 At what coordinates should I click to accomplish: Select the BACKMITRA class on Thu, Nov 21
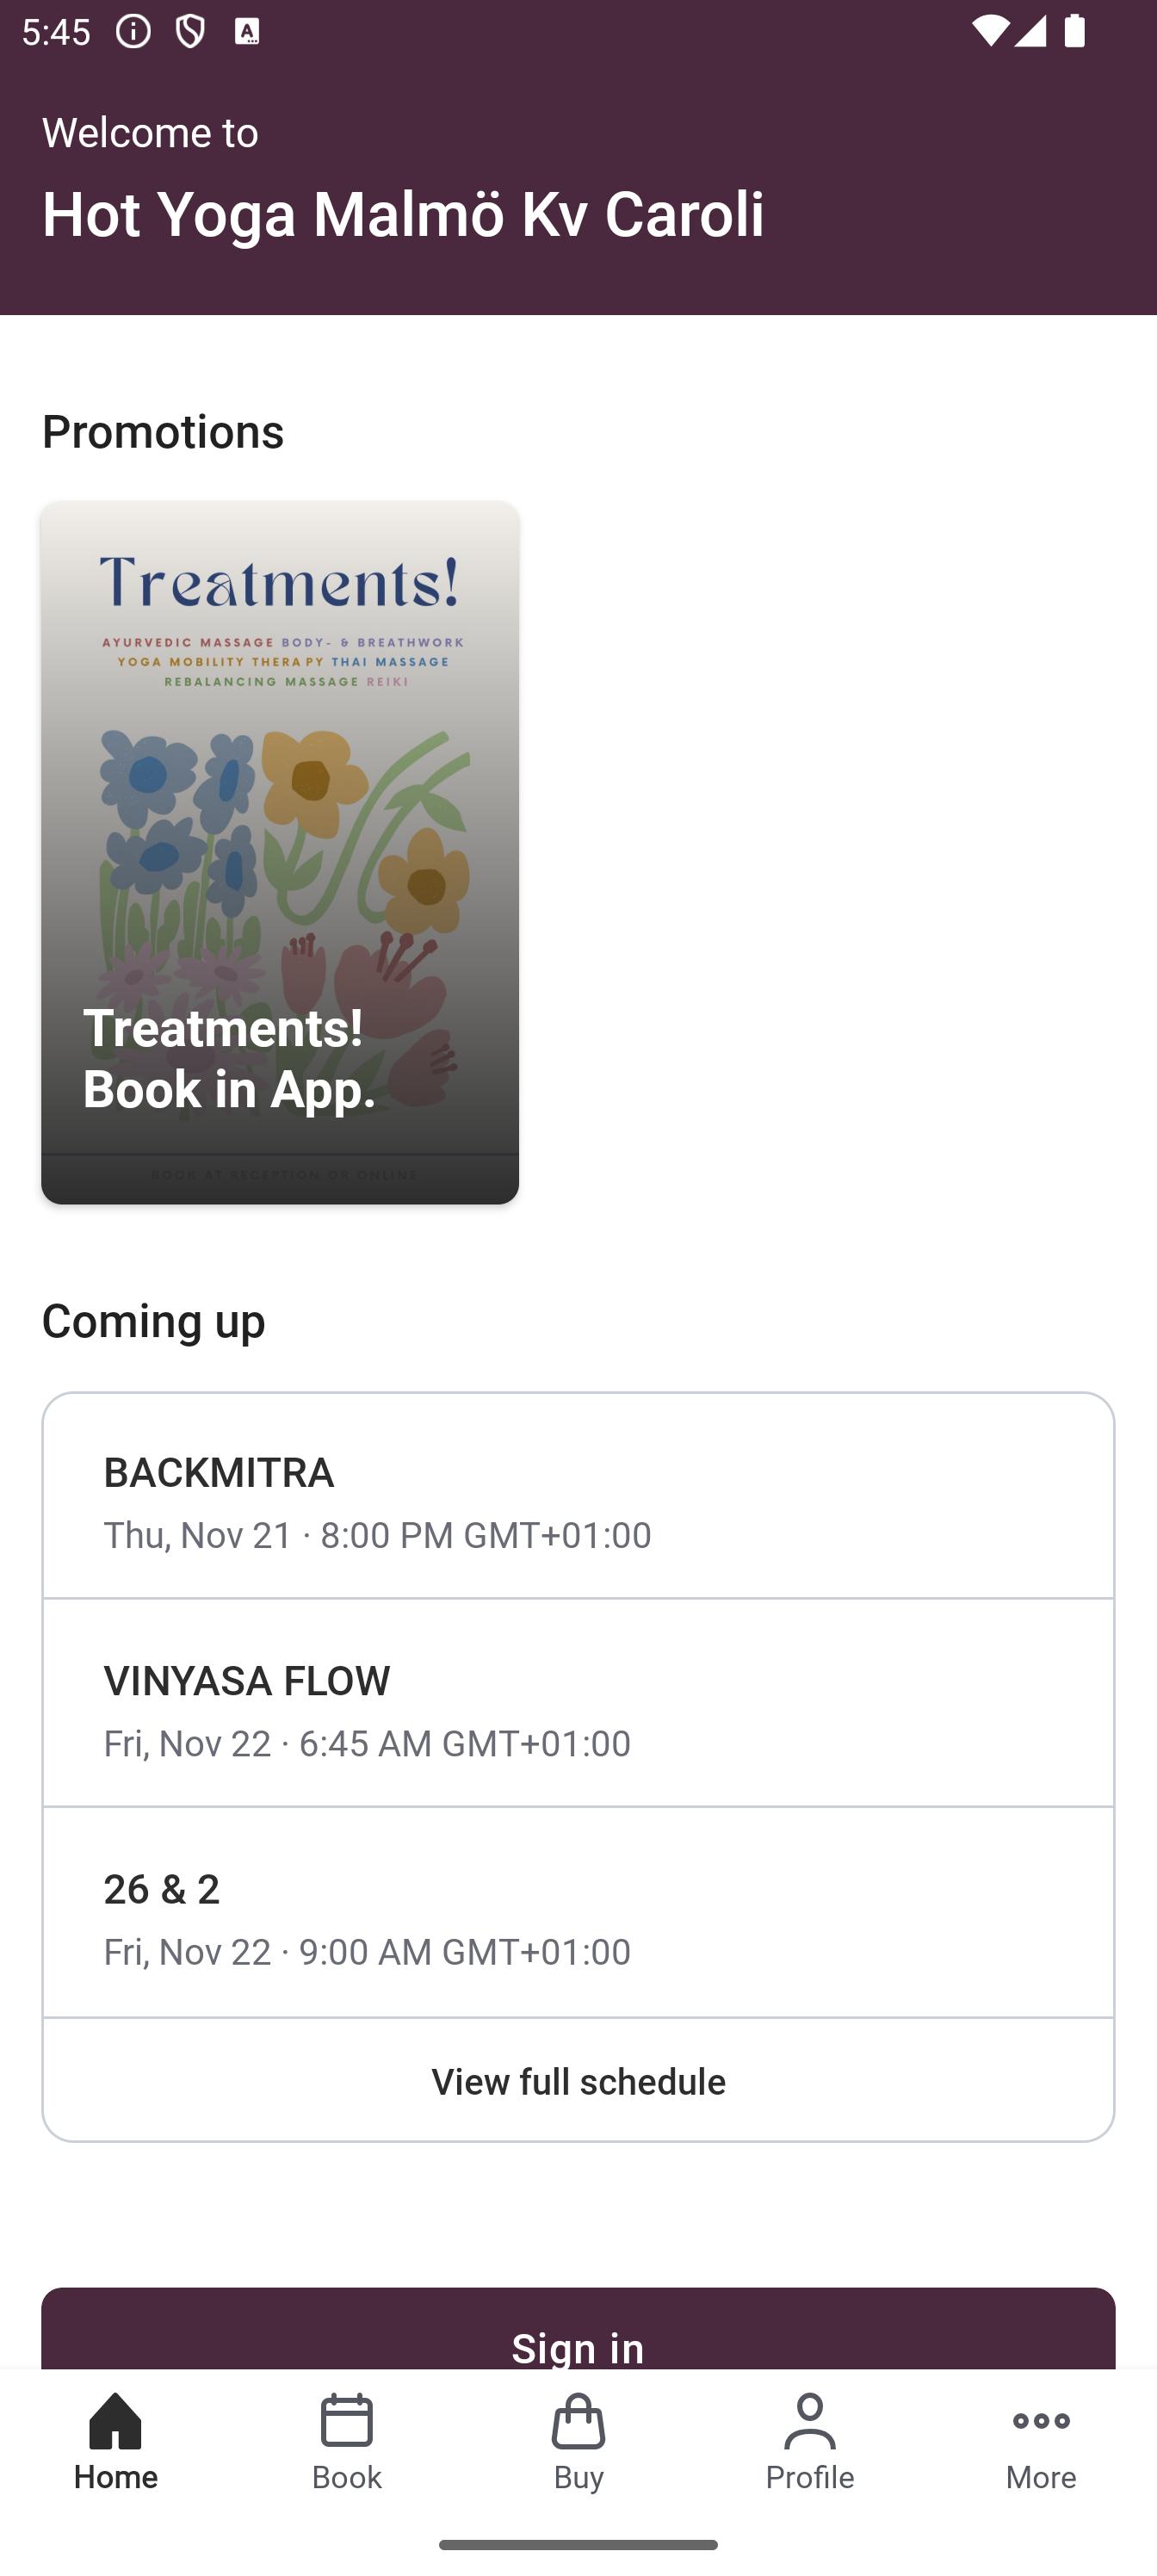(578, 1499)
